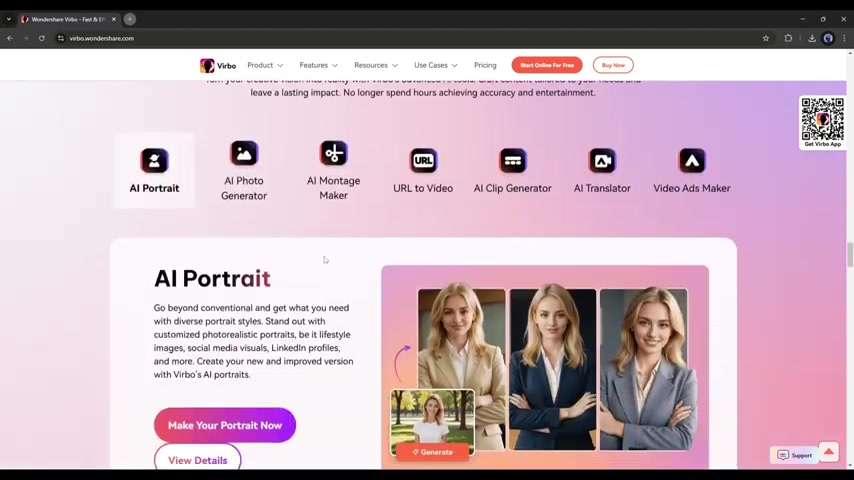Go forward in browser history
This screenshot has width=854, height=480.
(26, 38)
